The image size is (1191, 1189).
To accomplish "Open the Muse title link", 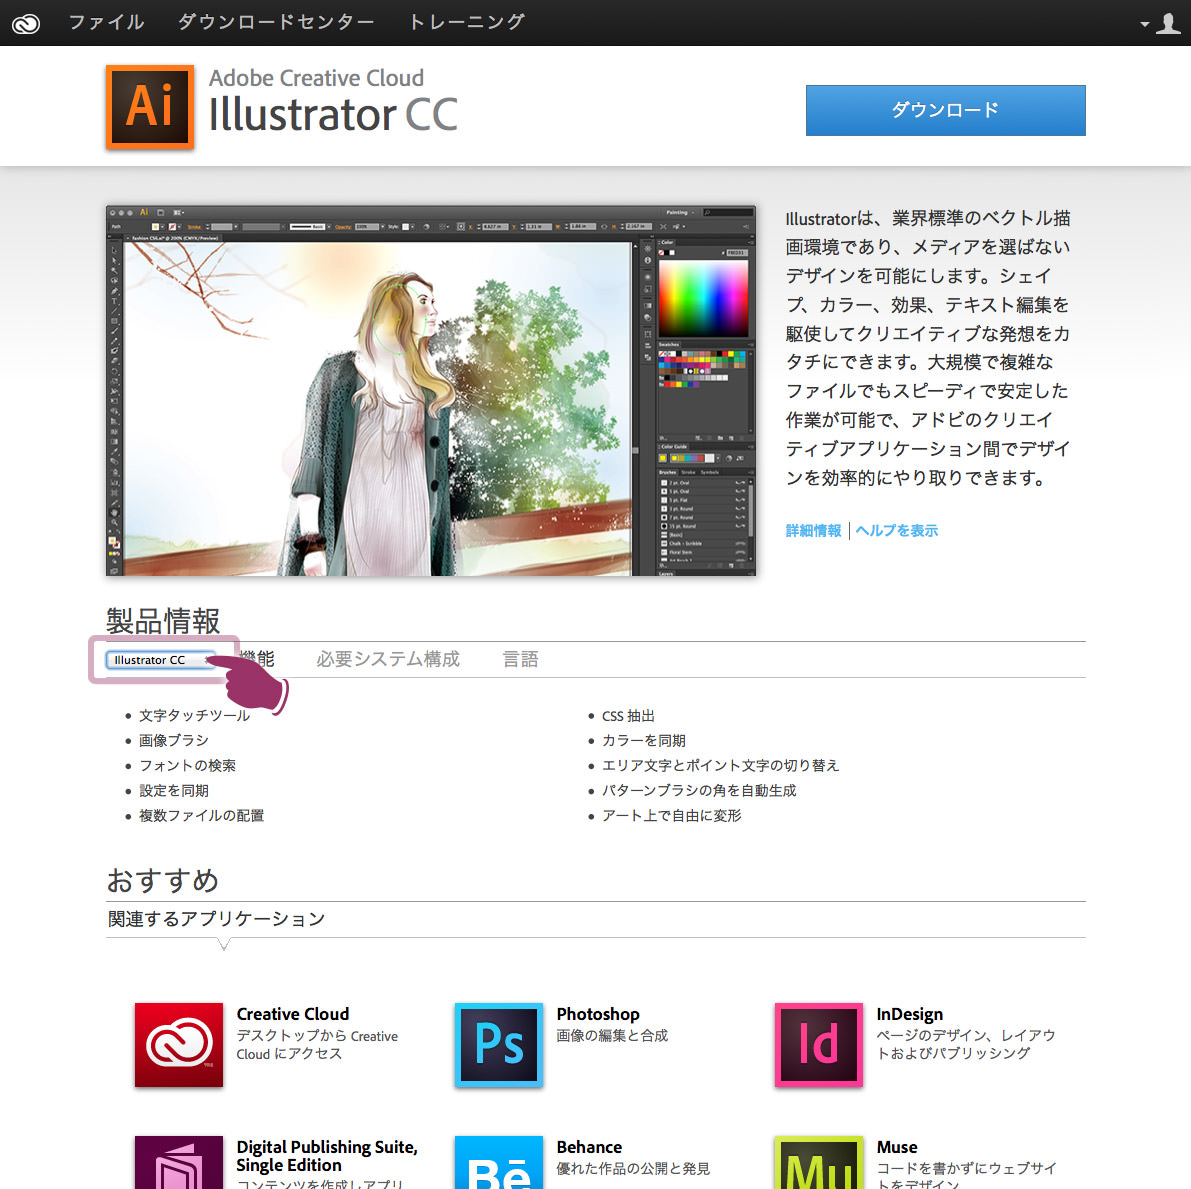I will pyautogui.click(x=896, y=1147).
